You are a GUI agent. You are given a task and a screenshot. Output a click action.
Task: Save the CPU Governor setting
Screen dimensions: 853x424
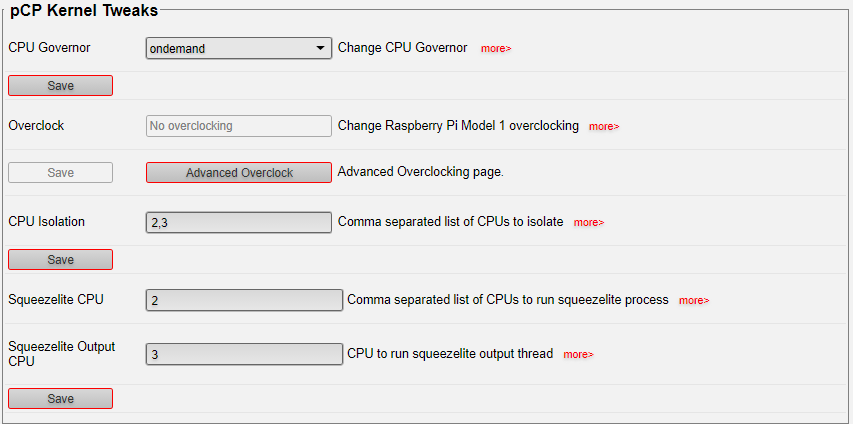pyautogui.click(x=60, y=86)
